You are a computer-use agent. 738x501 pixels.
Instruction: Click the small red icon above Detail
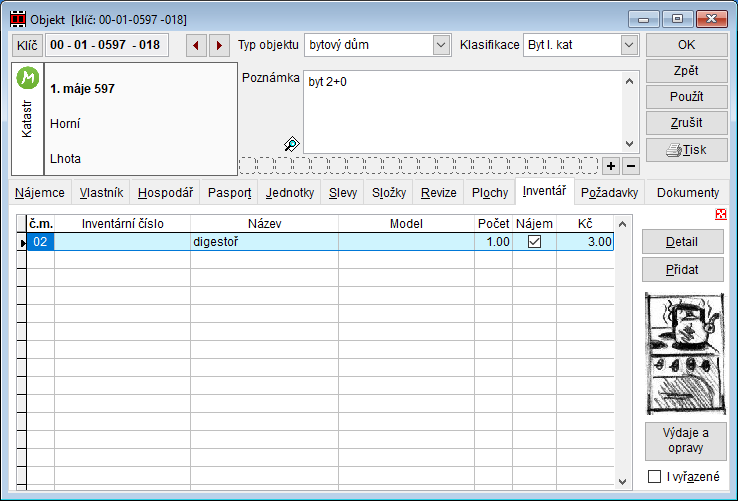pyautogui.click(x=721, y=214)
